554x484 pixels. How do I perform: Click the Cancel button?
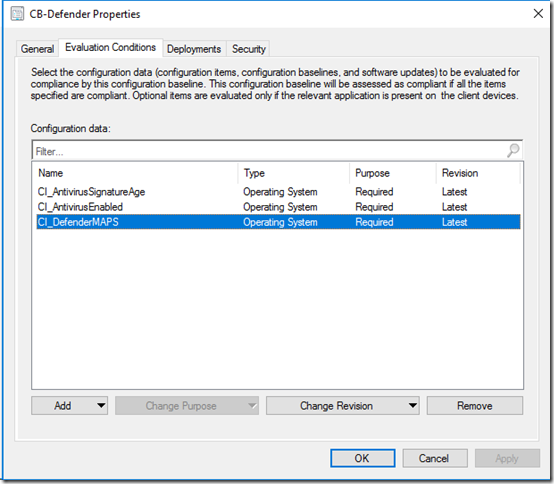[x=435, y=458]
